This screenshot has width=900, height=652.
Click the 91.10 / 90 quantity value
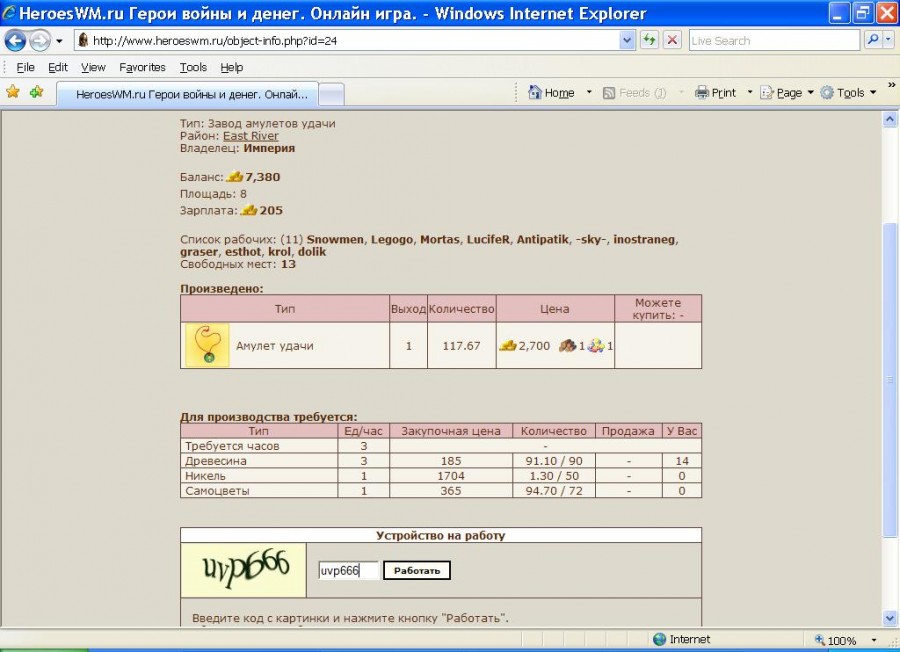coord(554,461)
